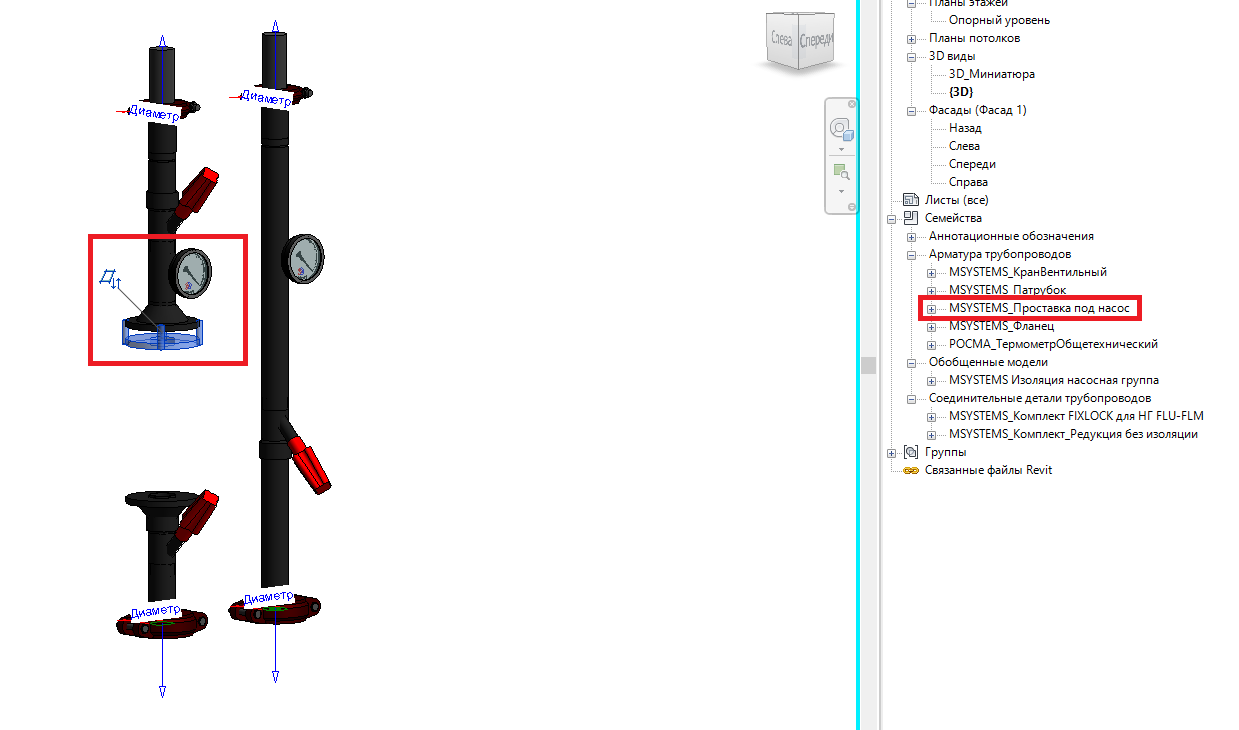This screenshot has width=1239, height=730.
Task: Click the Семейства families icon
Action: pyautogui.click(x=910, y=218)
